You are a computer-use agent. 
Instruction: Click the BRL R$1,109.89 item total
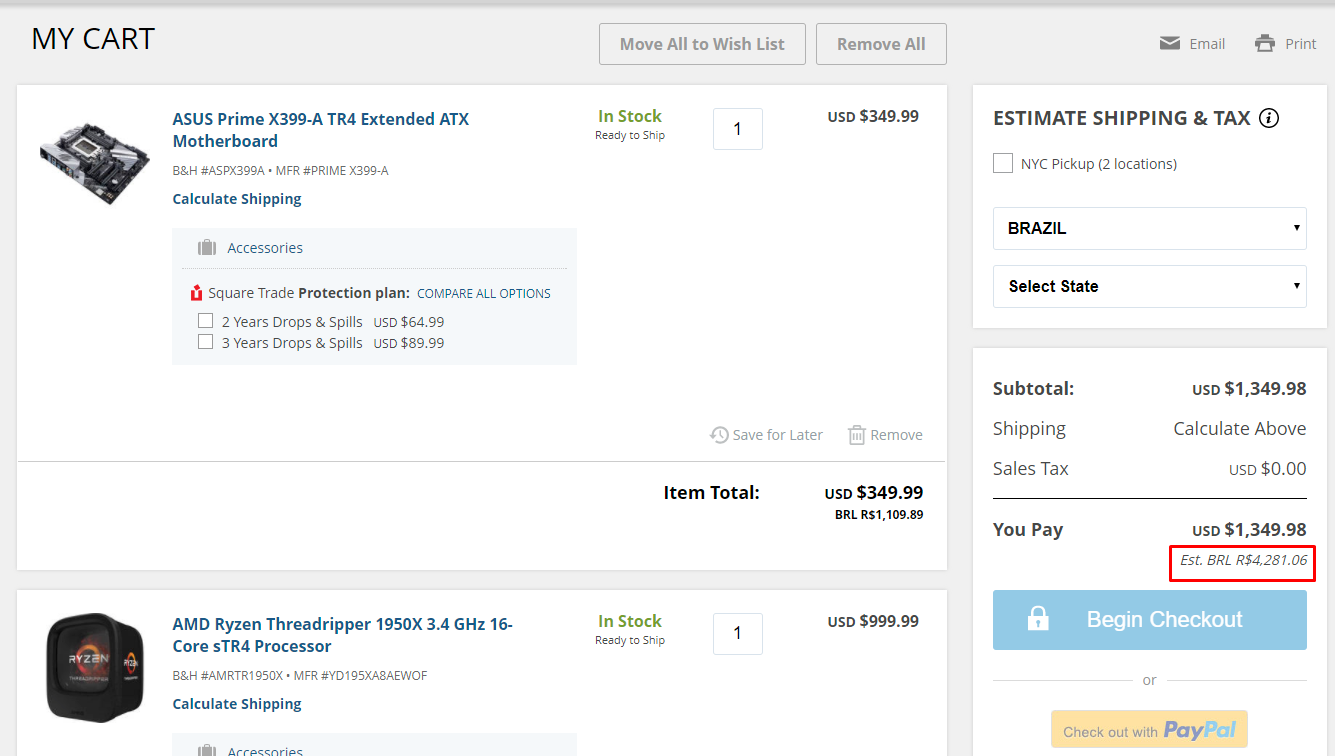(879, 515)
